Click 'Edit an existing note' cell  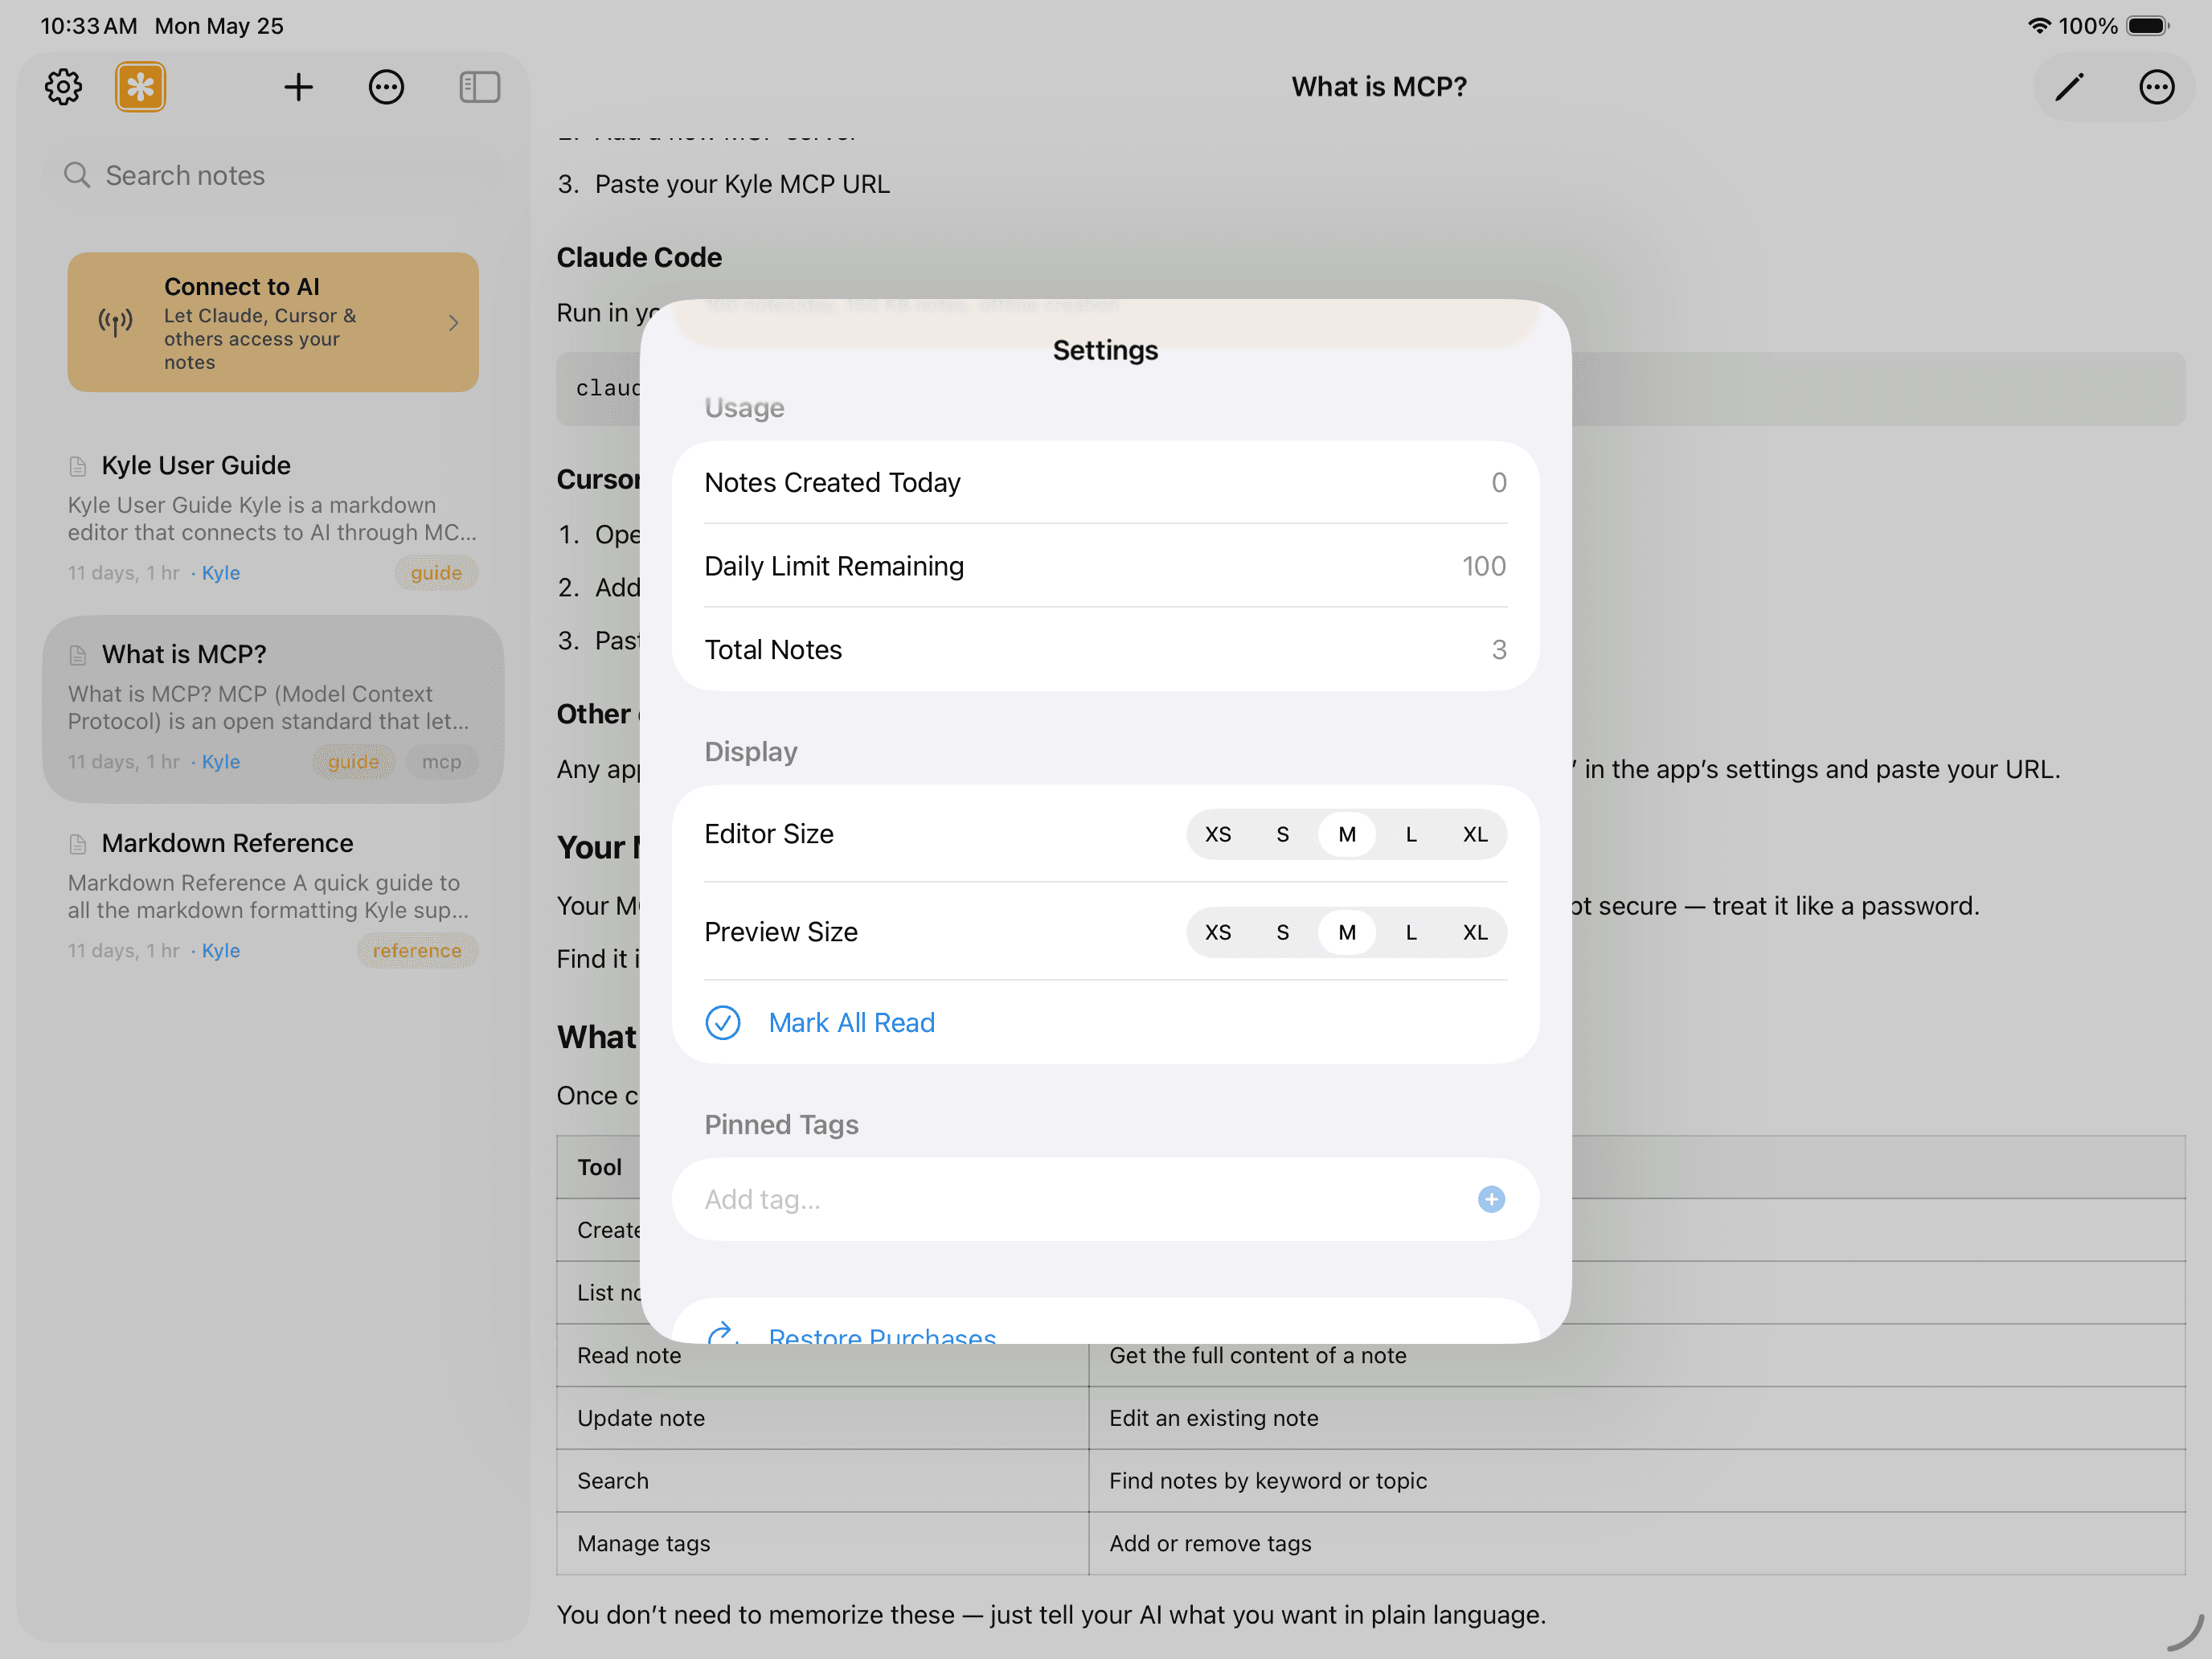pos(1637,1418)
